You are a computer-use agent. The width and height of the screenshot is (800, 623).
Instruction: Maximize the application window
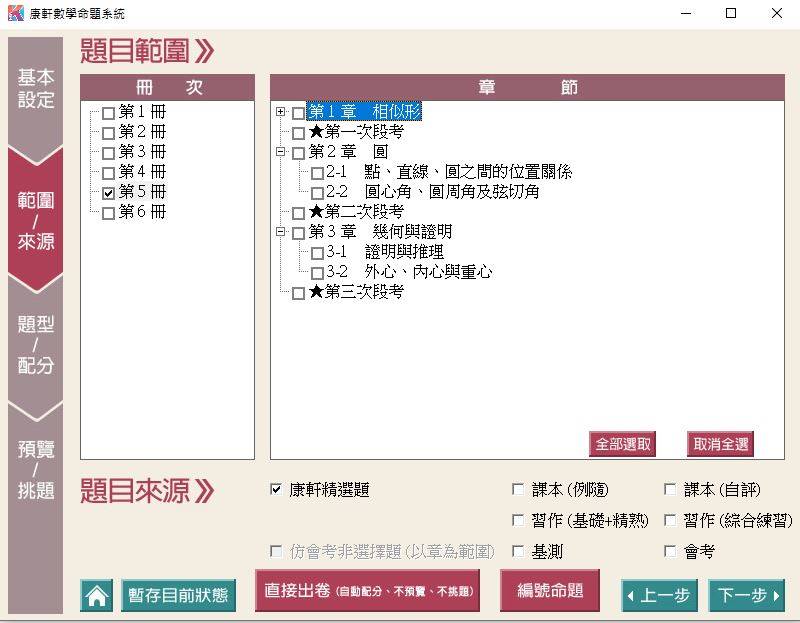click(x=731, y=13)
